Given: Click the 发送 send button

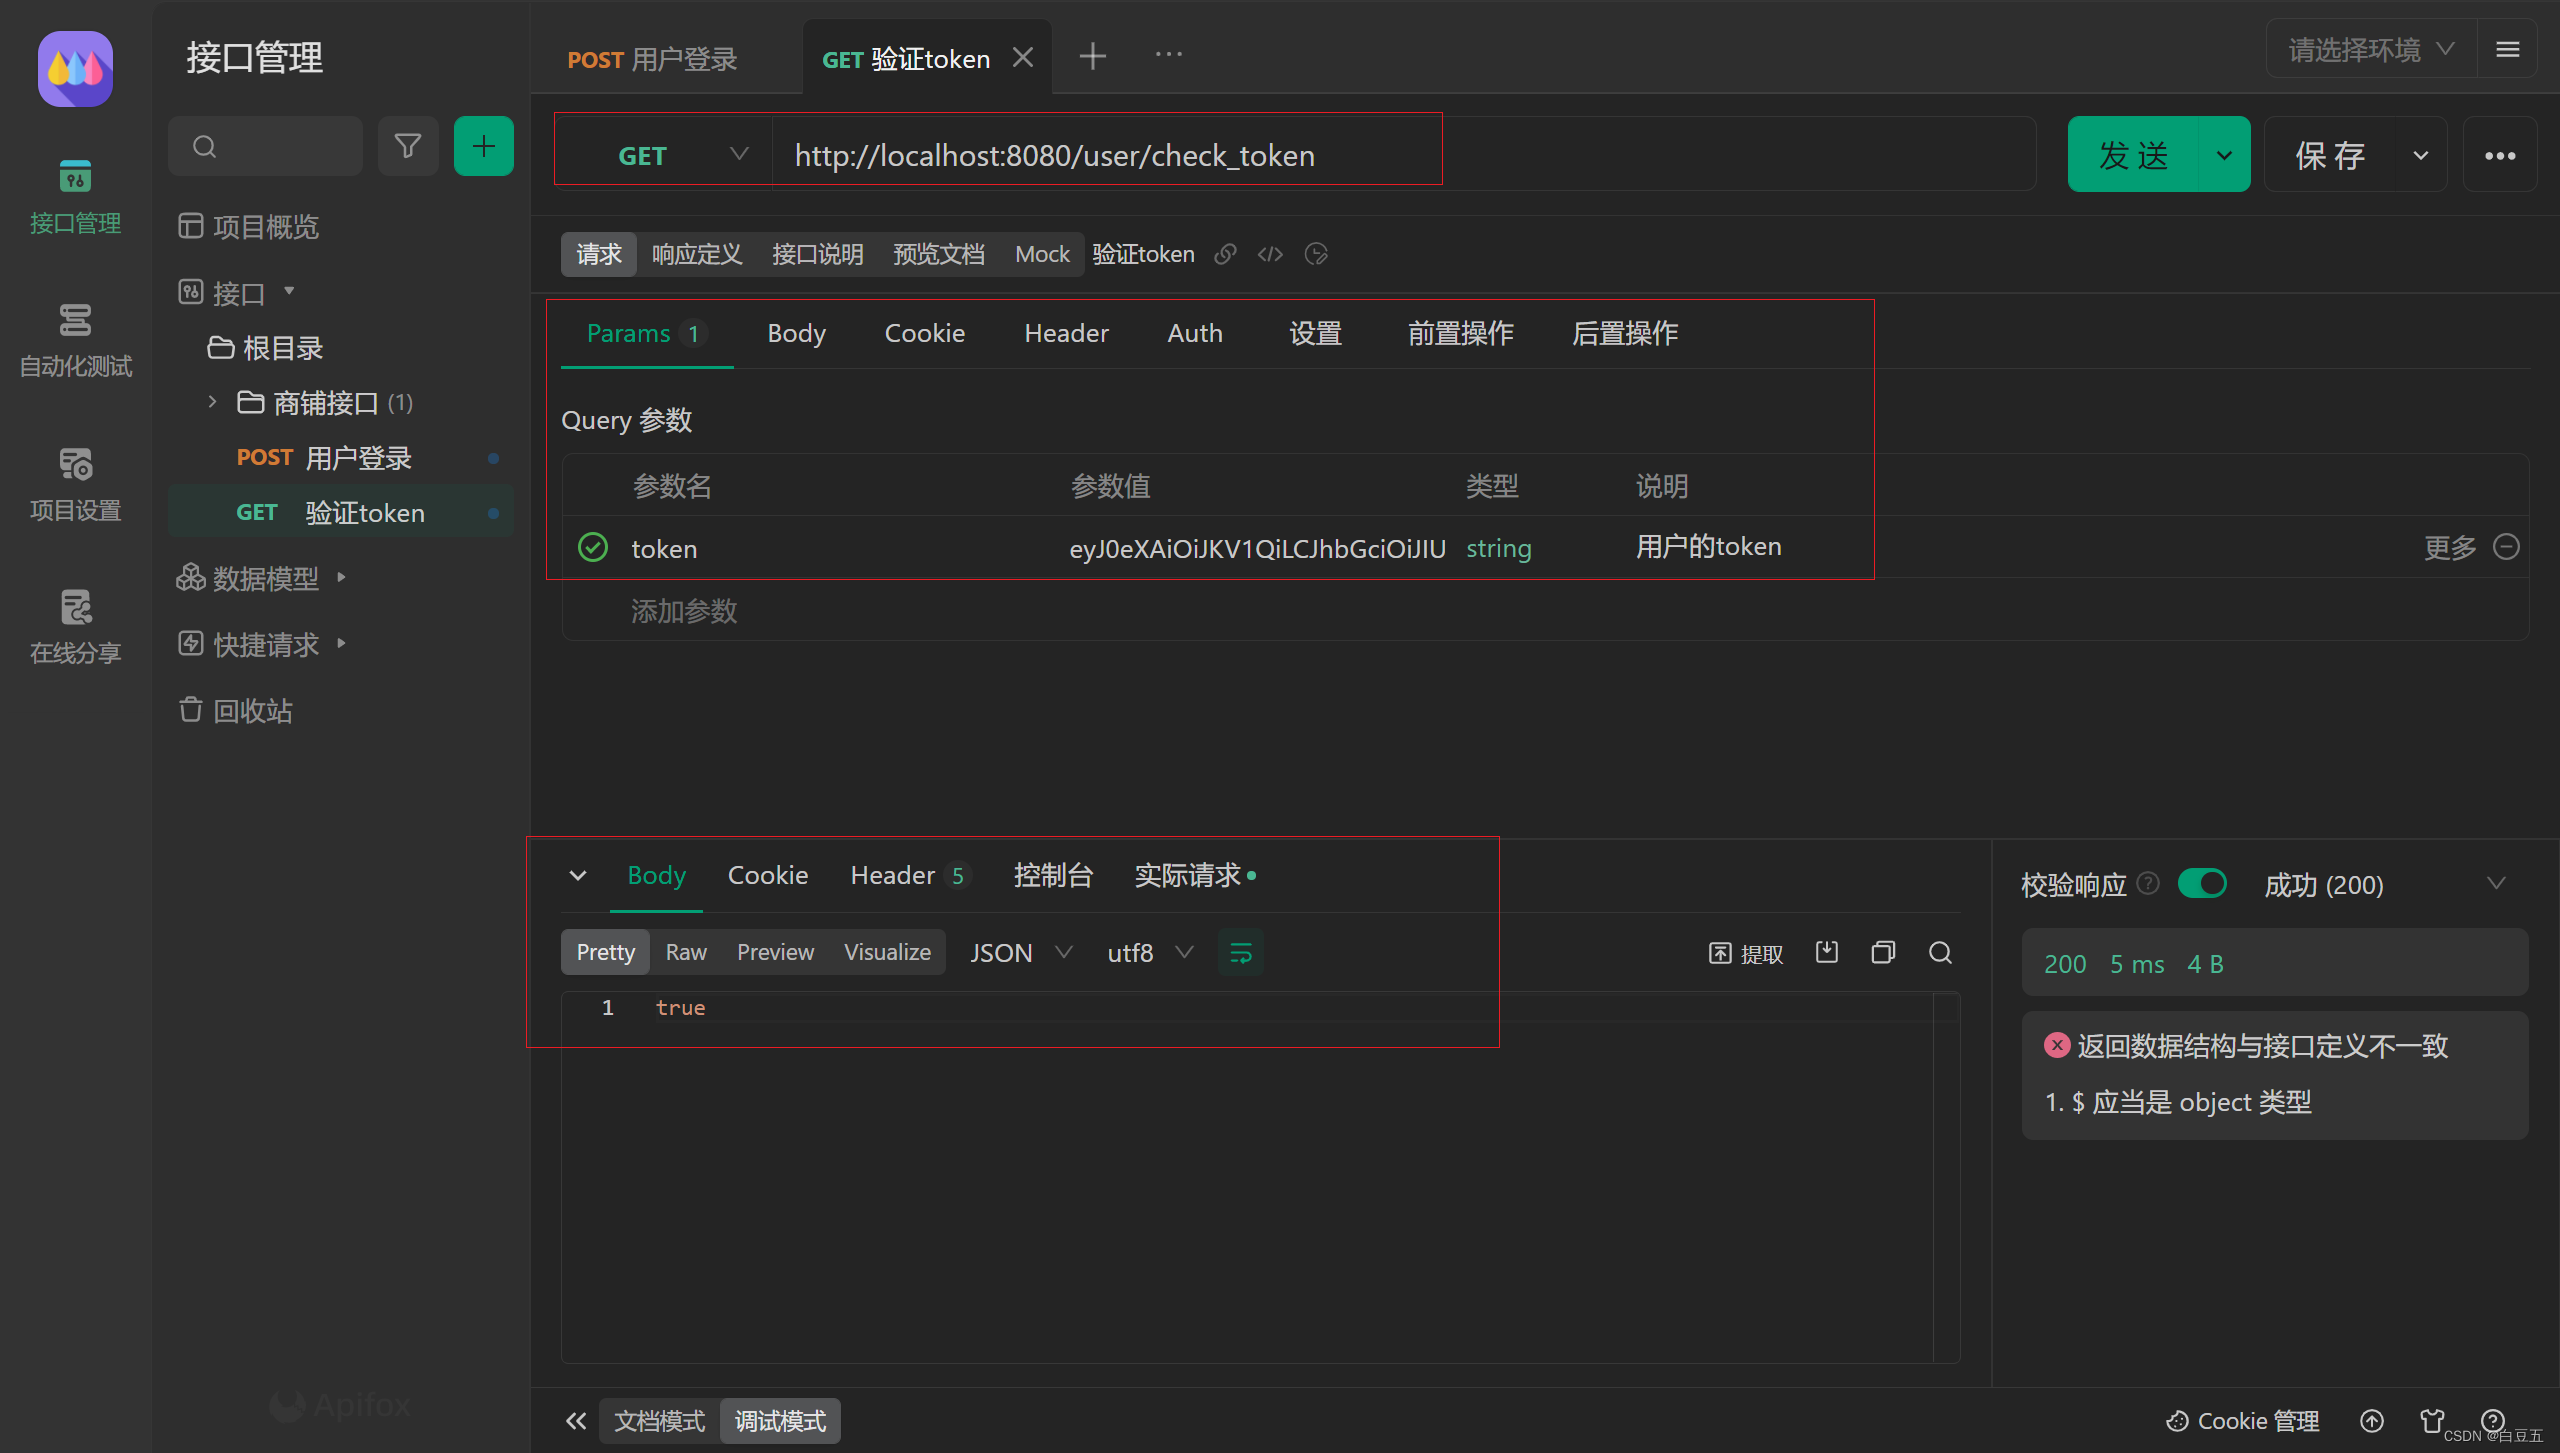Looking at the screenshot, I should [2133, 155].
